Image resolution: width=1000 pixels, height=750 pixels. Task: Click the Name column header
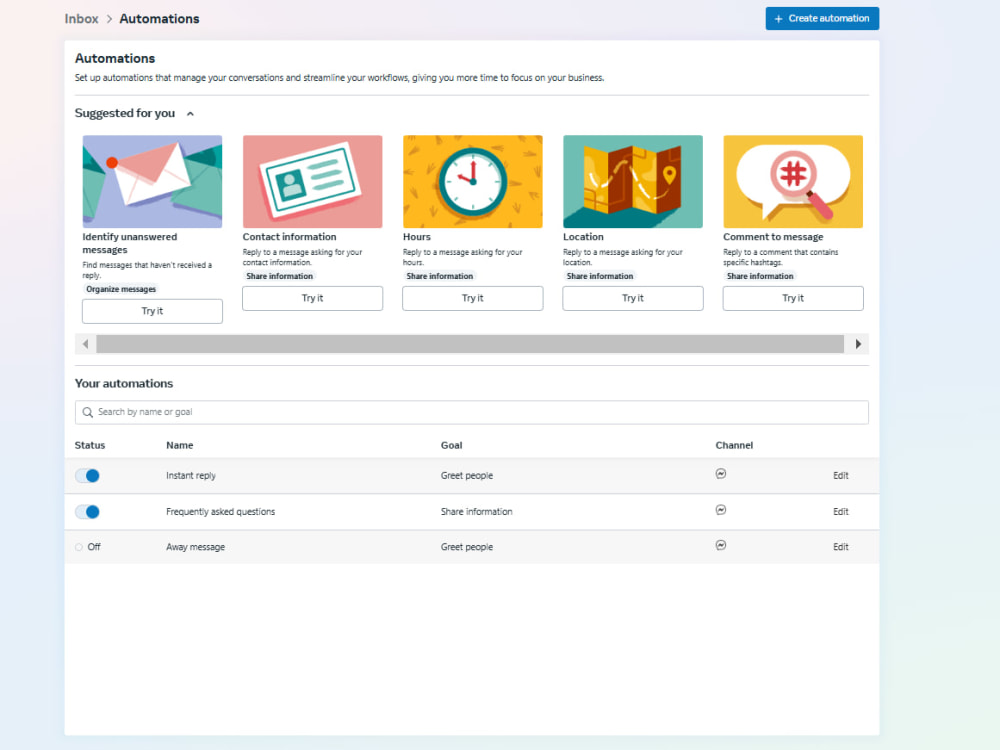(180, 445)
